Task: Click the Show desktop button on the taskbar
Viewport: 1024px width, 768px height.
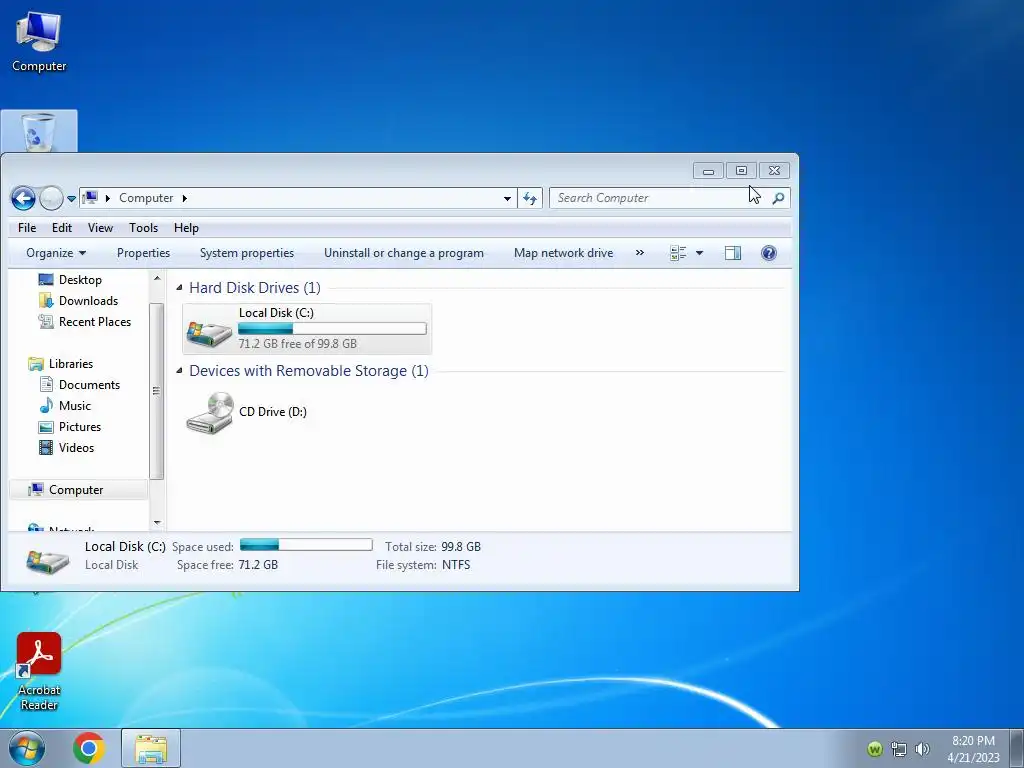Action: [x=1016, y=748]
